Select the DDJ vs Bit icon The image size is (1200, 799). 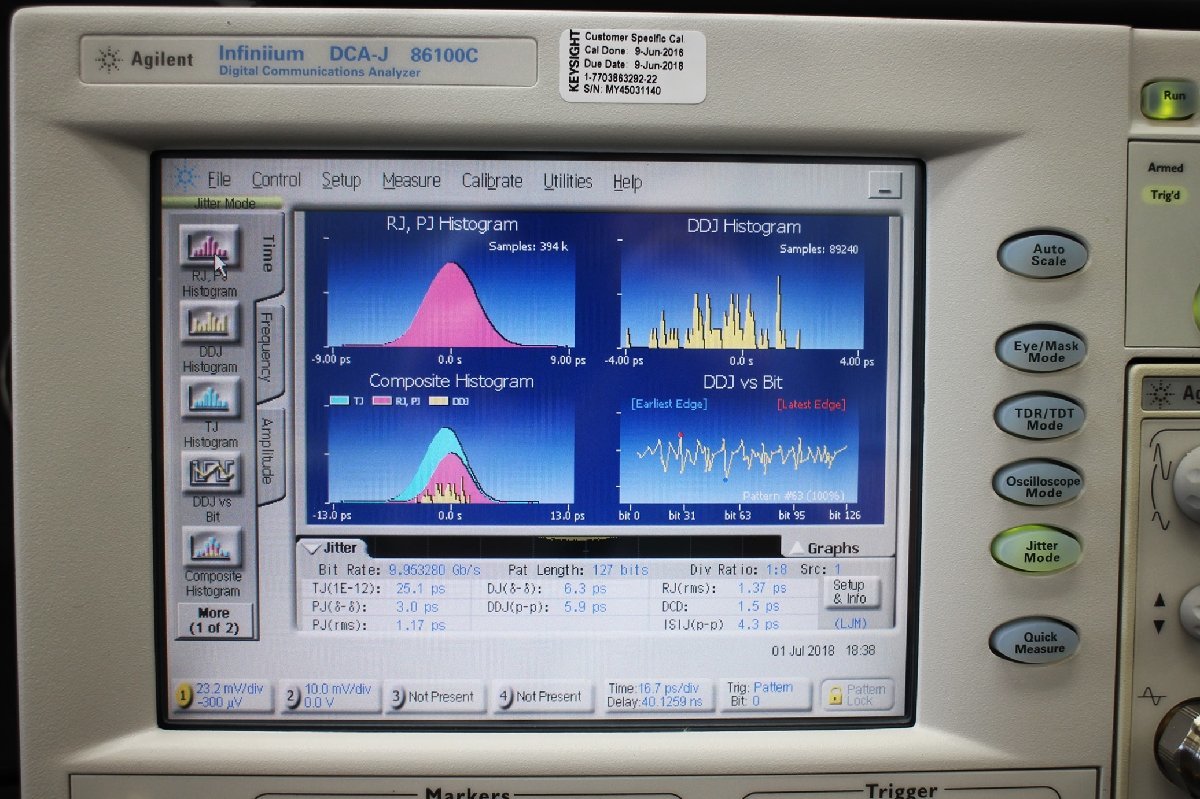pyautogui.click(x=211, y=472)
